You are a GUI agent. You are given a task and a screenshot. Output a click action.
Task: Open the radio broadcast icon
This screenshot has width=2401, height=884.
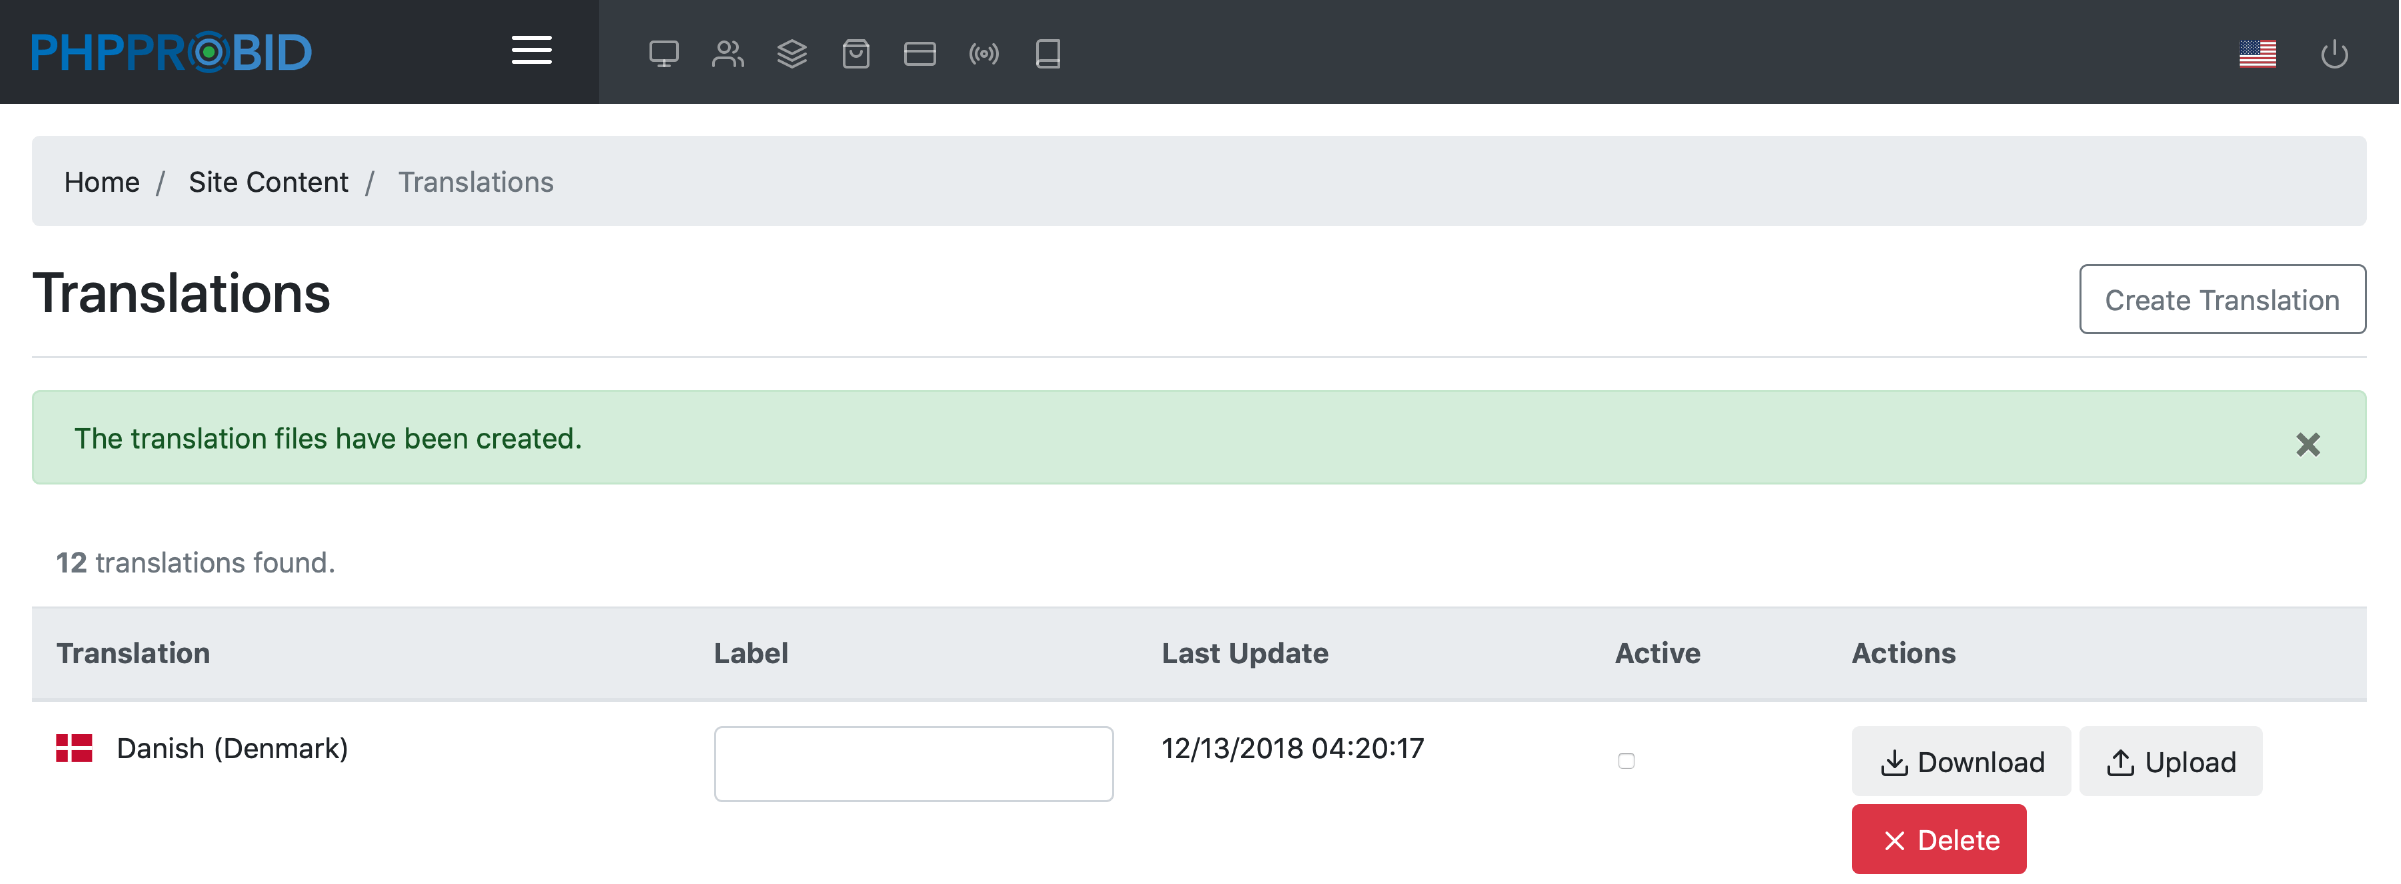984,53
